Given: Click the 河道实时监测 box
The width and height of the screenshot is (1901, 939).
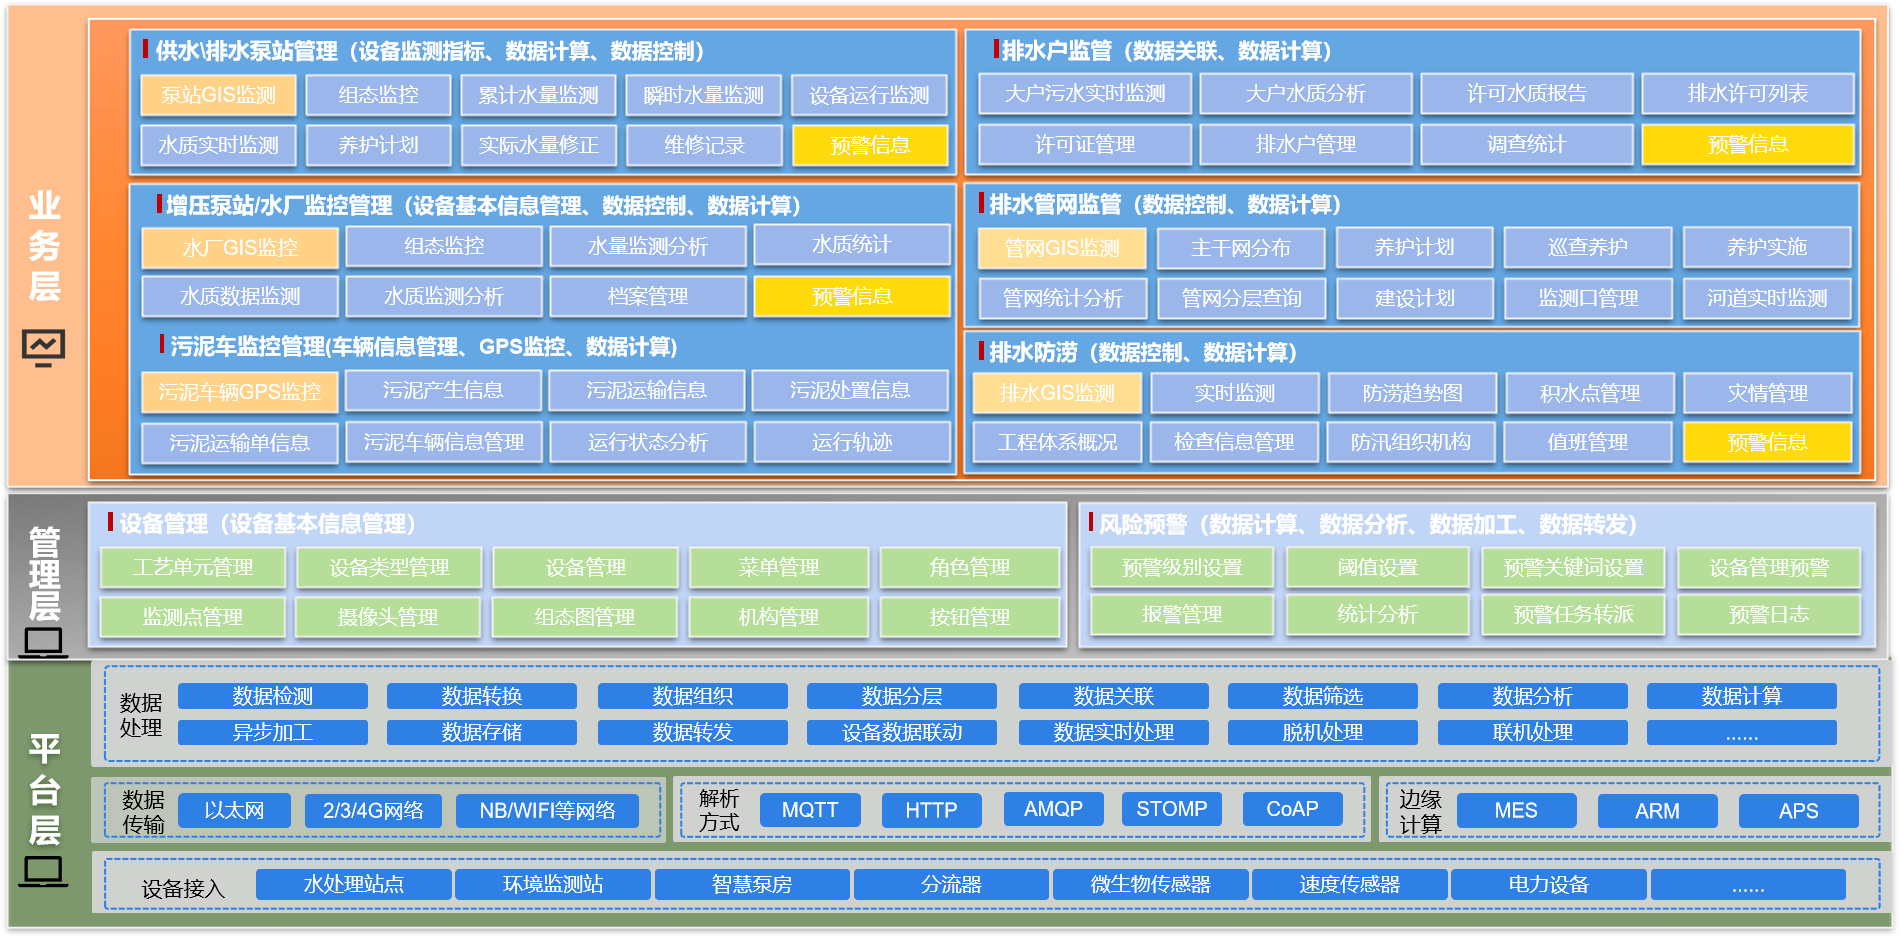Looking at the screenshot, I should point(1766,298).
